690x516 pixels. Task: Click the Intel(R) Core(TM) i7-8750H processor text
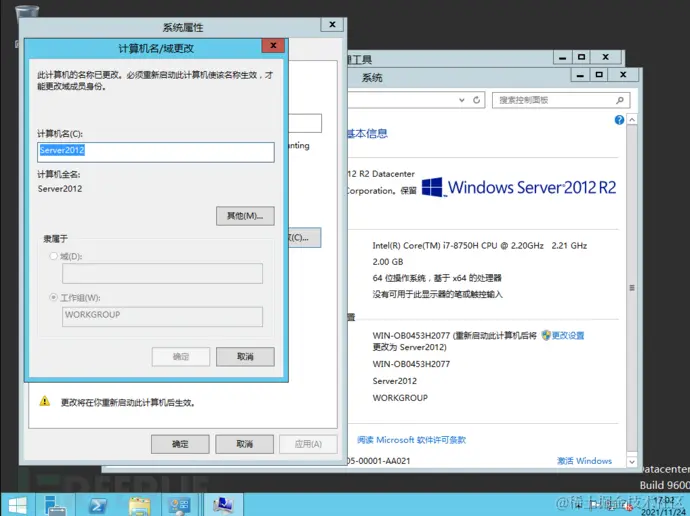[x=480, y=245]
